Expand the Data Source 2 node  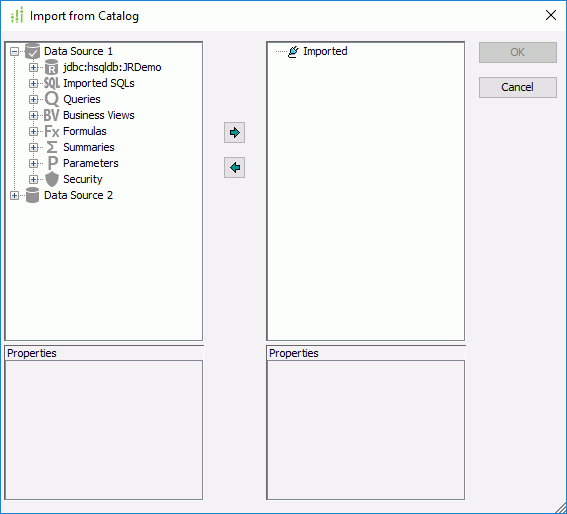(14, 195)
